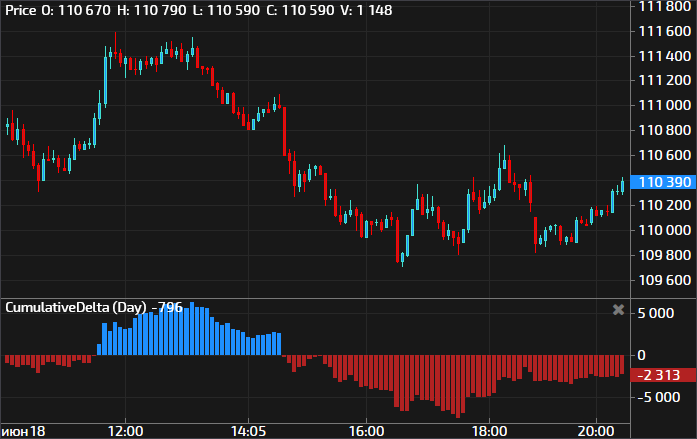Click the open value O: 110 670
The height and width of the screenshot is (439, 697).
pyautogui.click(x=78, y=10)
